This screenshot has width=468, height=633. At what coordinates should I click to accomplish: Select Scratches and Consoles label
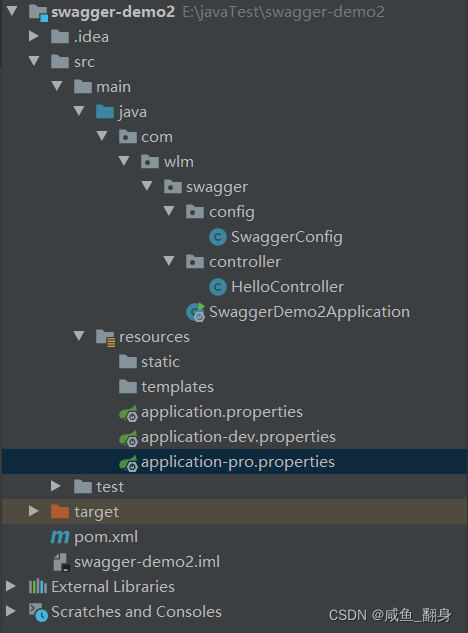[x=136, y=612]
